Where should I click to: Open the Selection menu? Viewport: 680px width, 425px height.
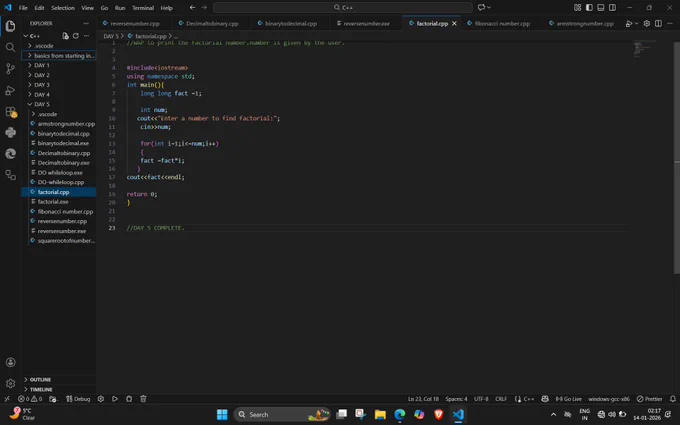point(63,8)
